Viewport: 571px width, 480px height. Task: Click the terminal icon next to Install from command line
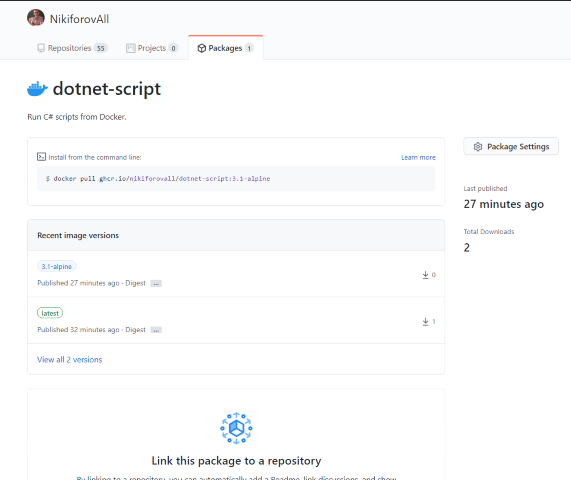tap(41, 157)
